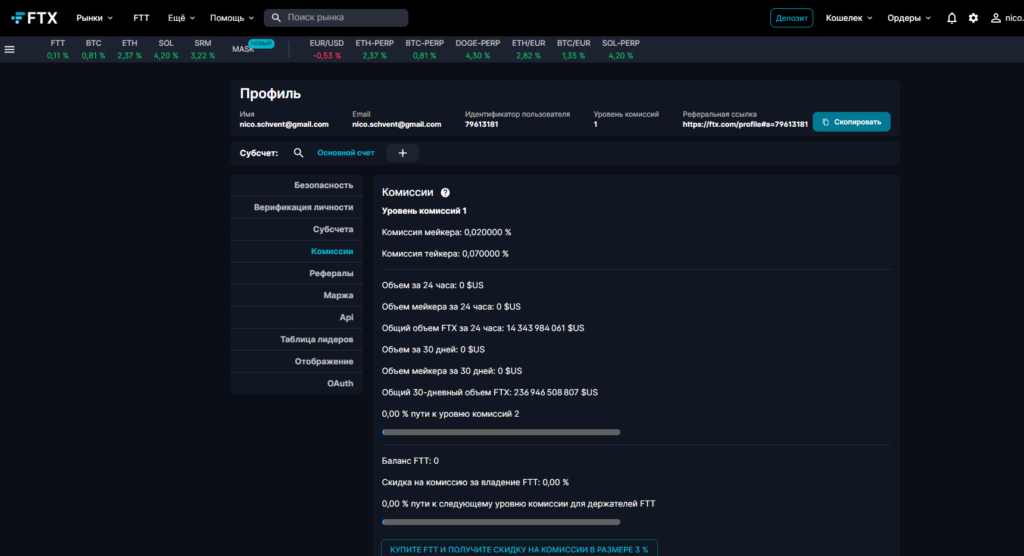Open the Кошелек dropdown
1024x556 pixels.
849,18
